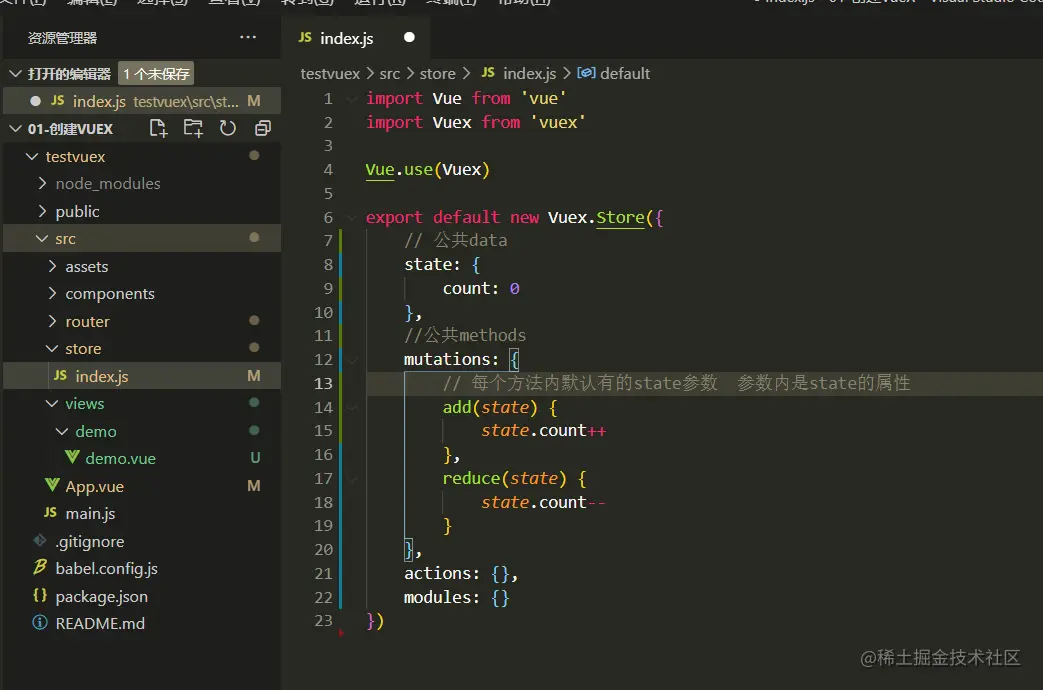Click the src breadcrumb item

390,73
